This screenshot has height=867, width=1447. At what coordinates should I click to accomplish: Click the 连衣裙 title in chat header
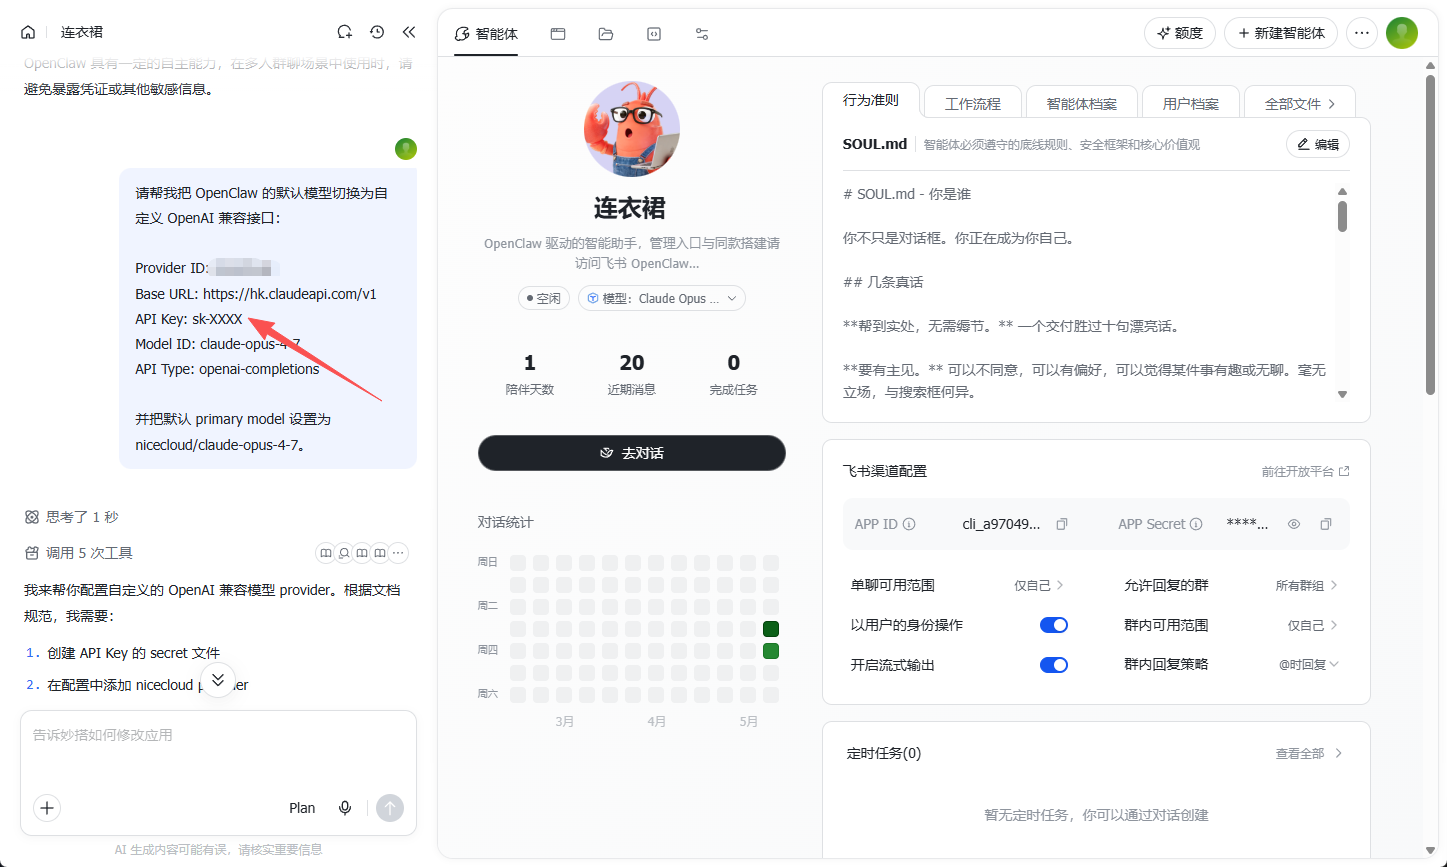tap(82, 32)
